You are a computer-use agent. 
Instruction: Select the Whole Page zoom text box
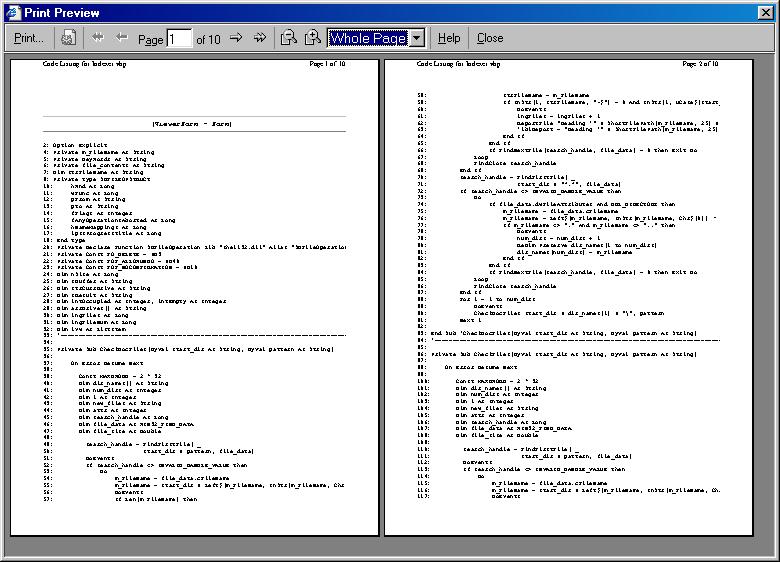(x=367, y=38)
